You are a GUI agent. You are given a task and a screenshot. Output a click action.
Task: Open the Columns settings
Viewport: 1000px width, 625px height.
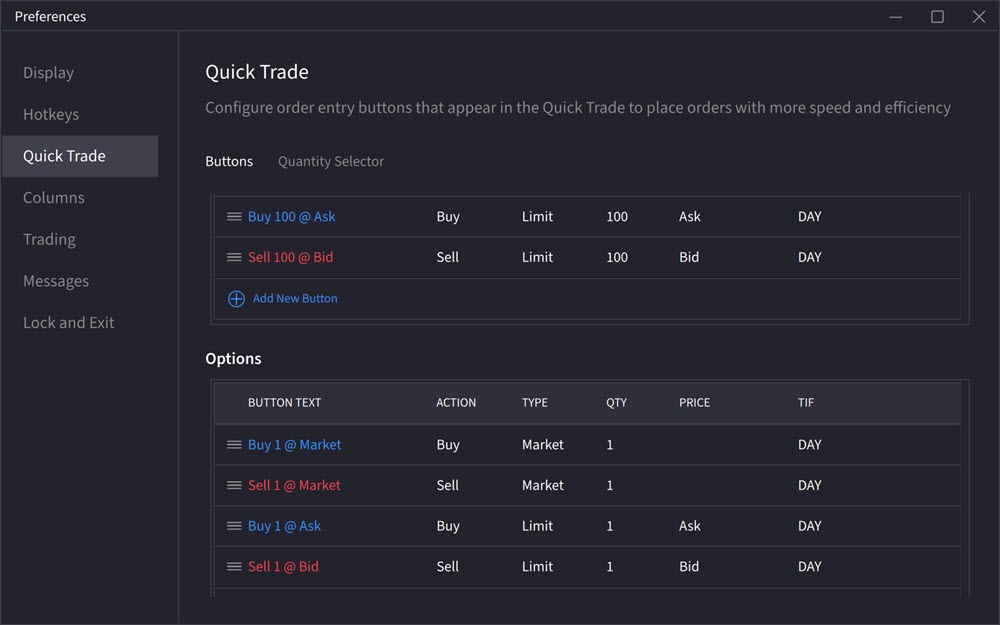click(53, 197)
